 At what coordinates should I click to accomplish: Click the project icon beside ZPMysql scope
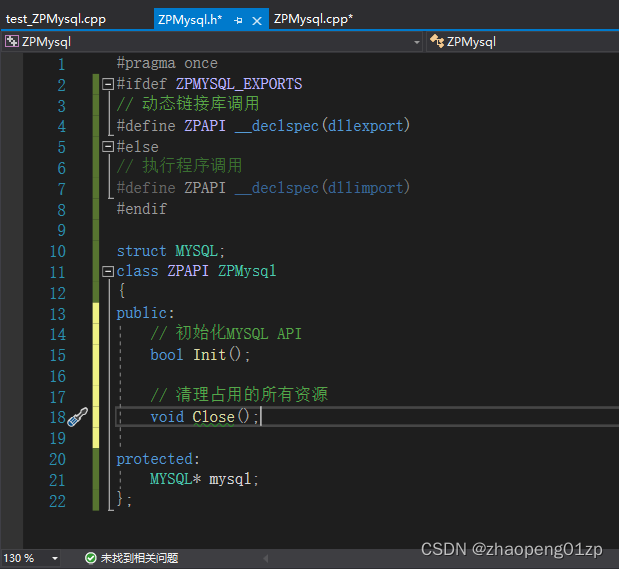pos(11,41)
